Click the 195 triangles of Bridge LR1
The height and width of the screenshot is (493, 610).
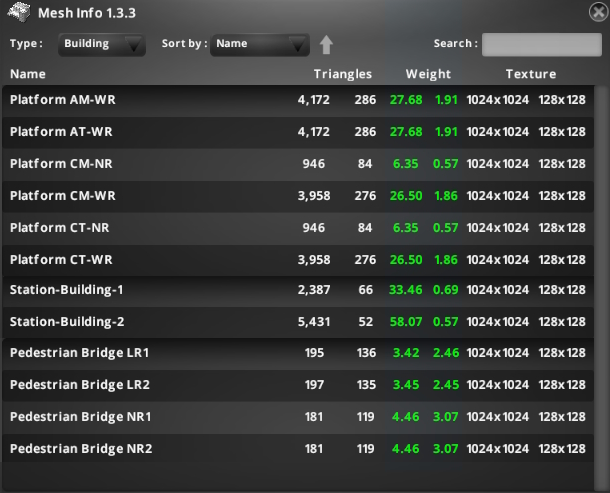[314, 353]
